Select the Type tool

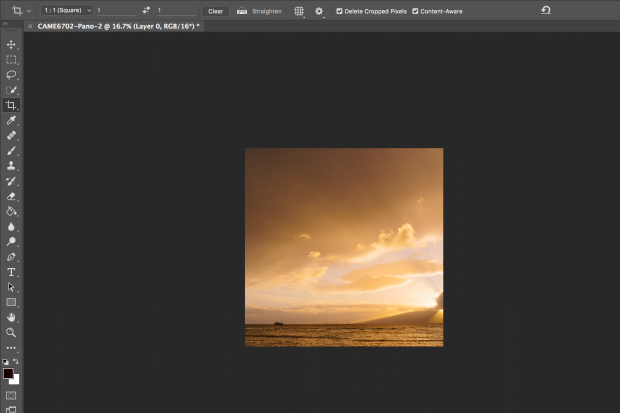(x=11, y=272)
